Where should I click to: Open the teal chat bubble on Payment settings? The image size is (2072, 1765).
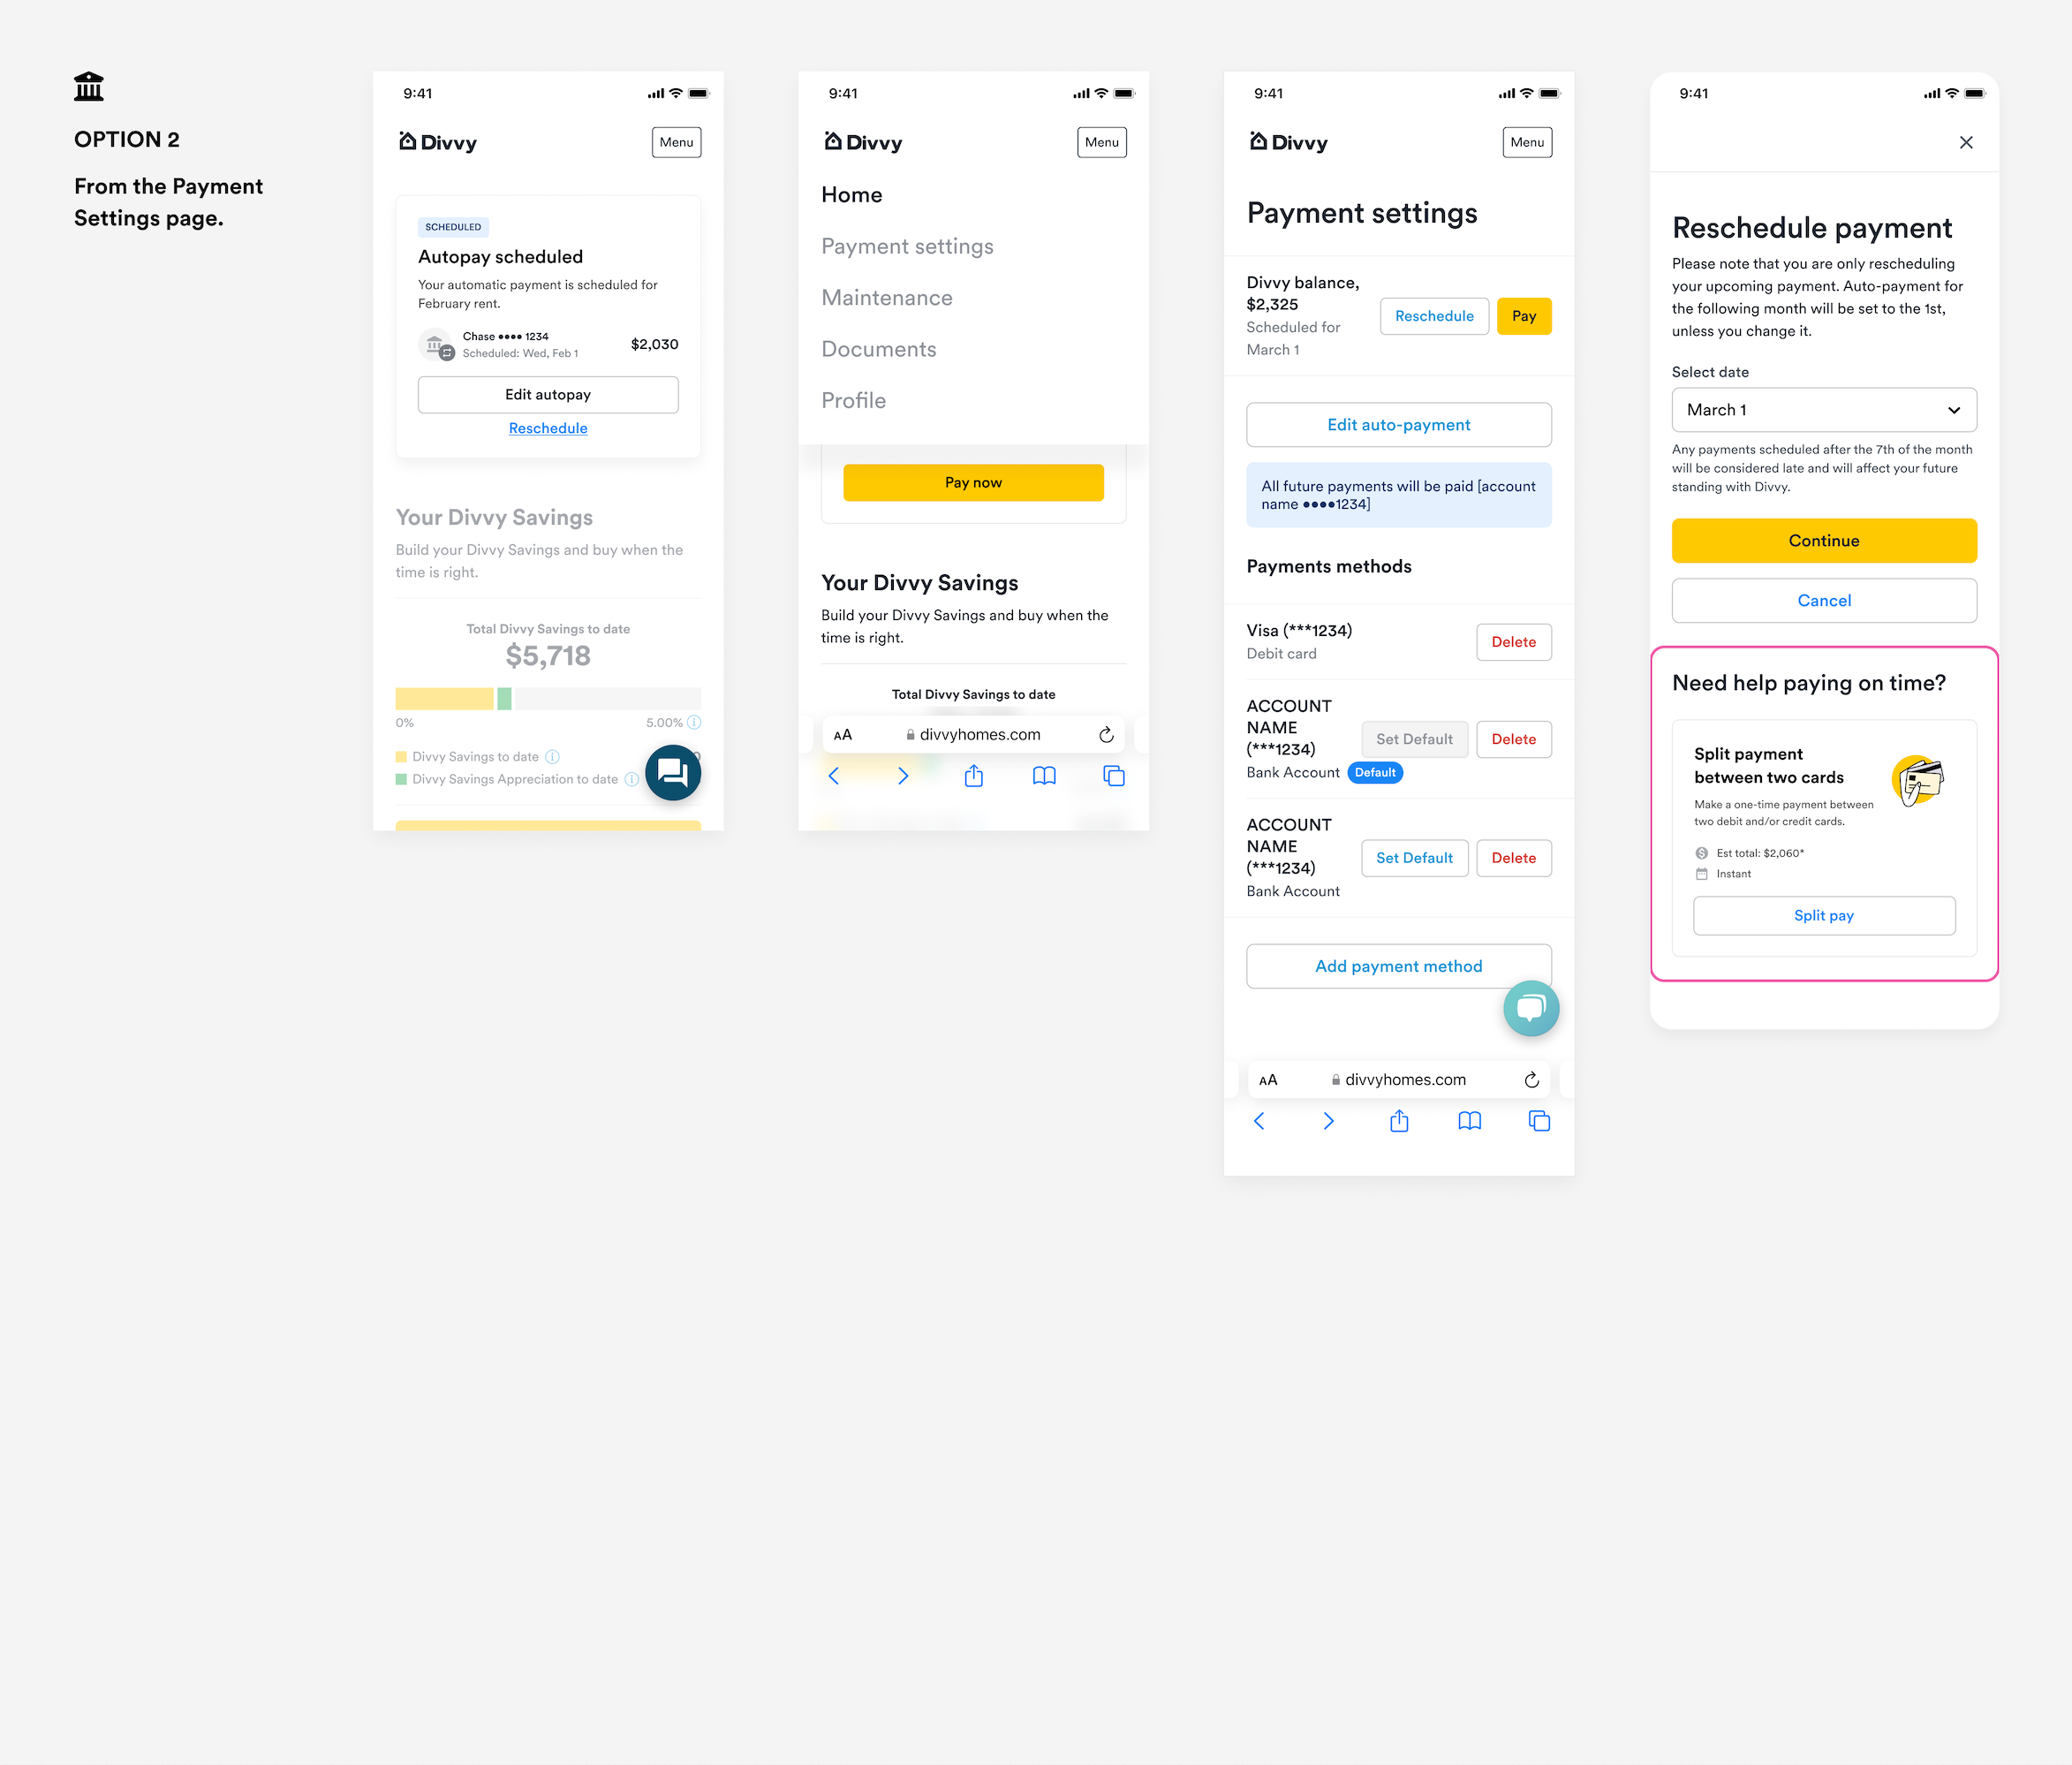pyautogui.click(x=1531, y=1008)
